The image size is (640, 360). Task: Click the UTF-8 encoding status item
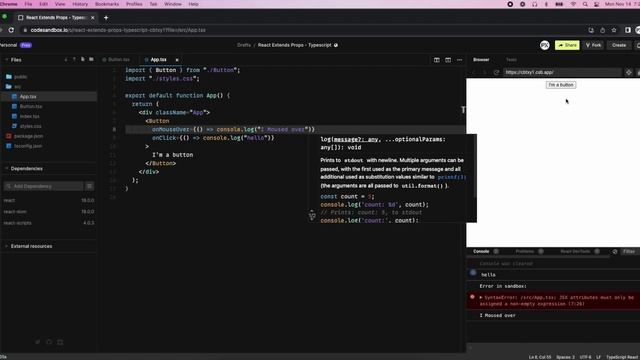coord(585,357)
